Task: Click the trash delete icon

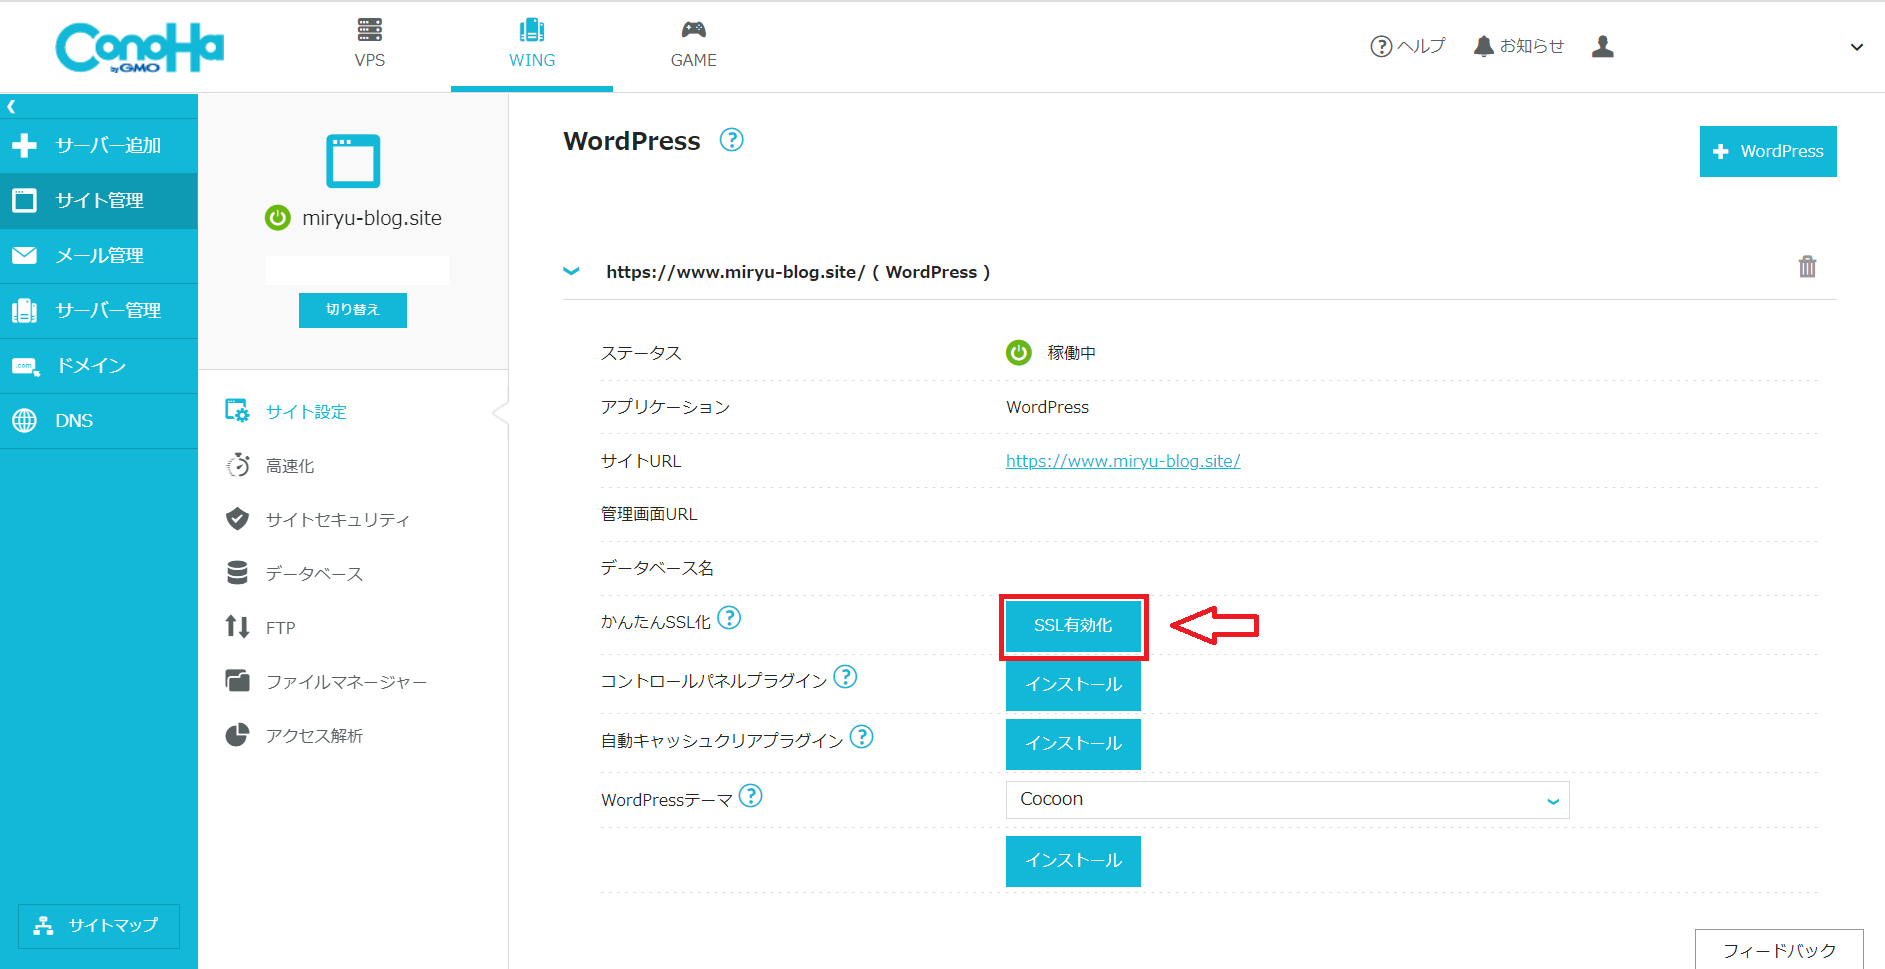Action: tap(1807, 267)
